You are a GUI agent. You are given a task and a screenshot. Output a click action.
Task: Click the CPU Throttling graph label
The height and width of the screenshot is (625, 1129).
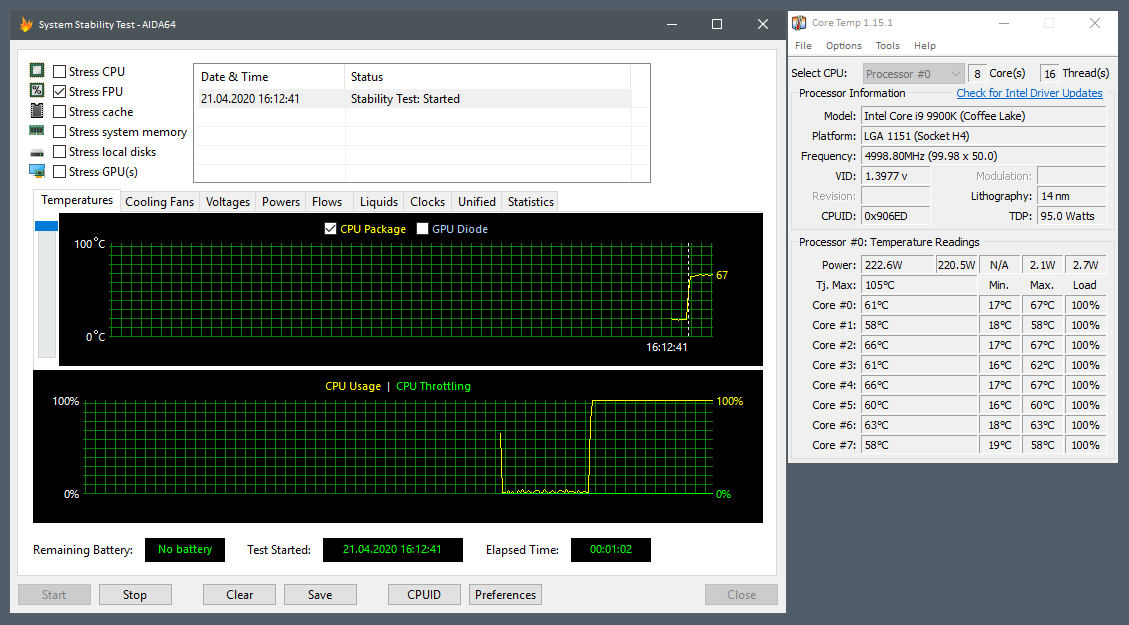433,386
